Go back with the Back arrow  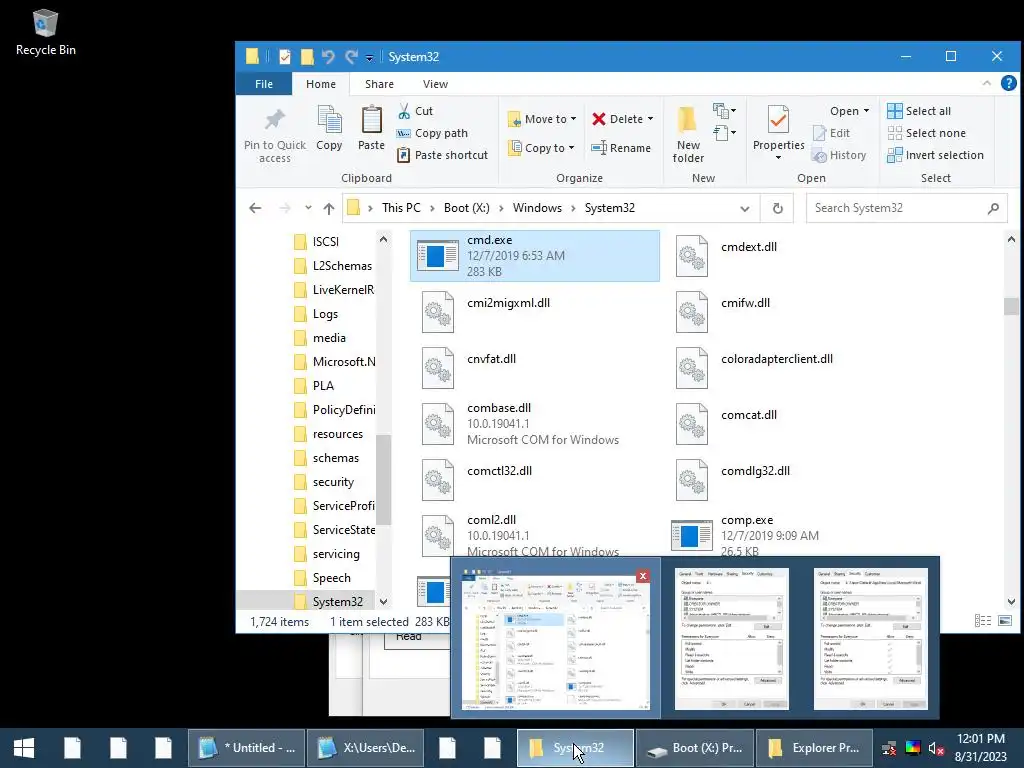pyautogui.click(x=255, y=208)
